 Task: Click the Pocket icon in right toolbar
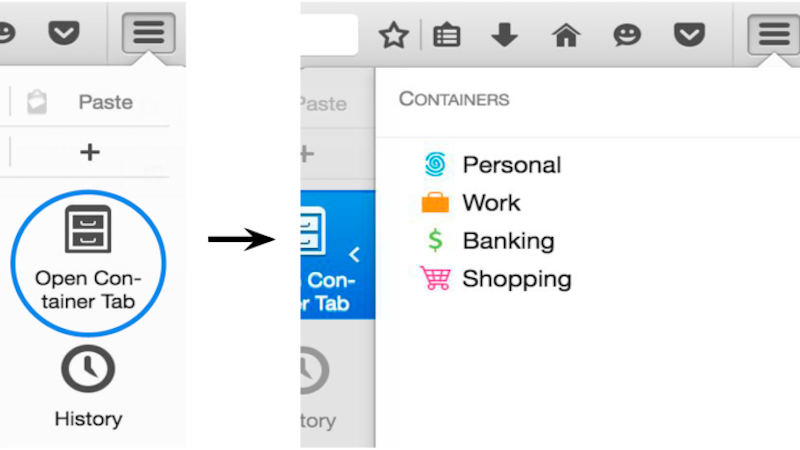click(x=689, y=35)
